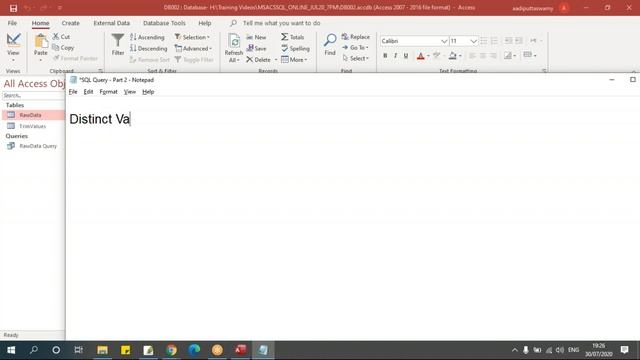Click the Save record button

(x=256, y=48)
